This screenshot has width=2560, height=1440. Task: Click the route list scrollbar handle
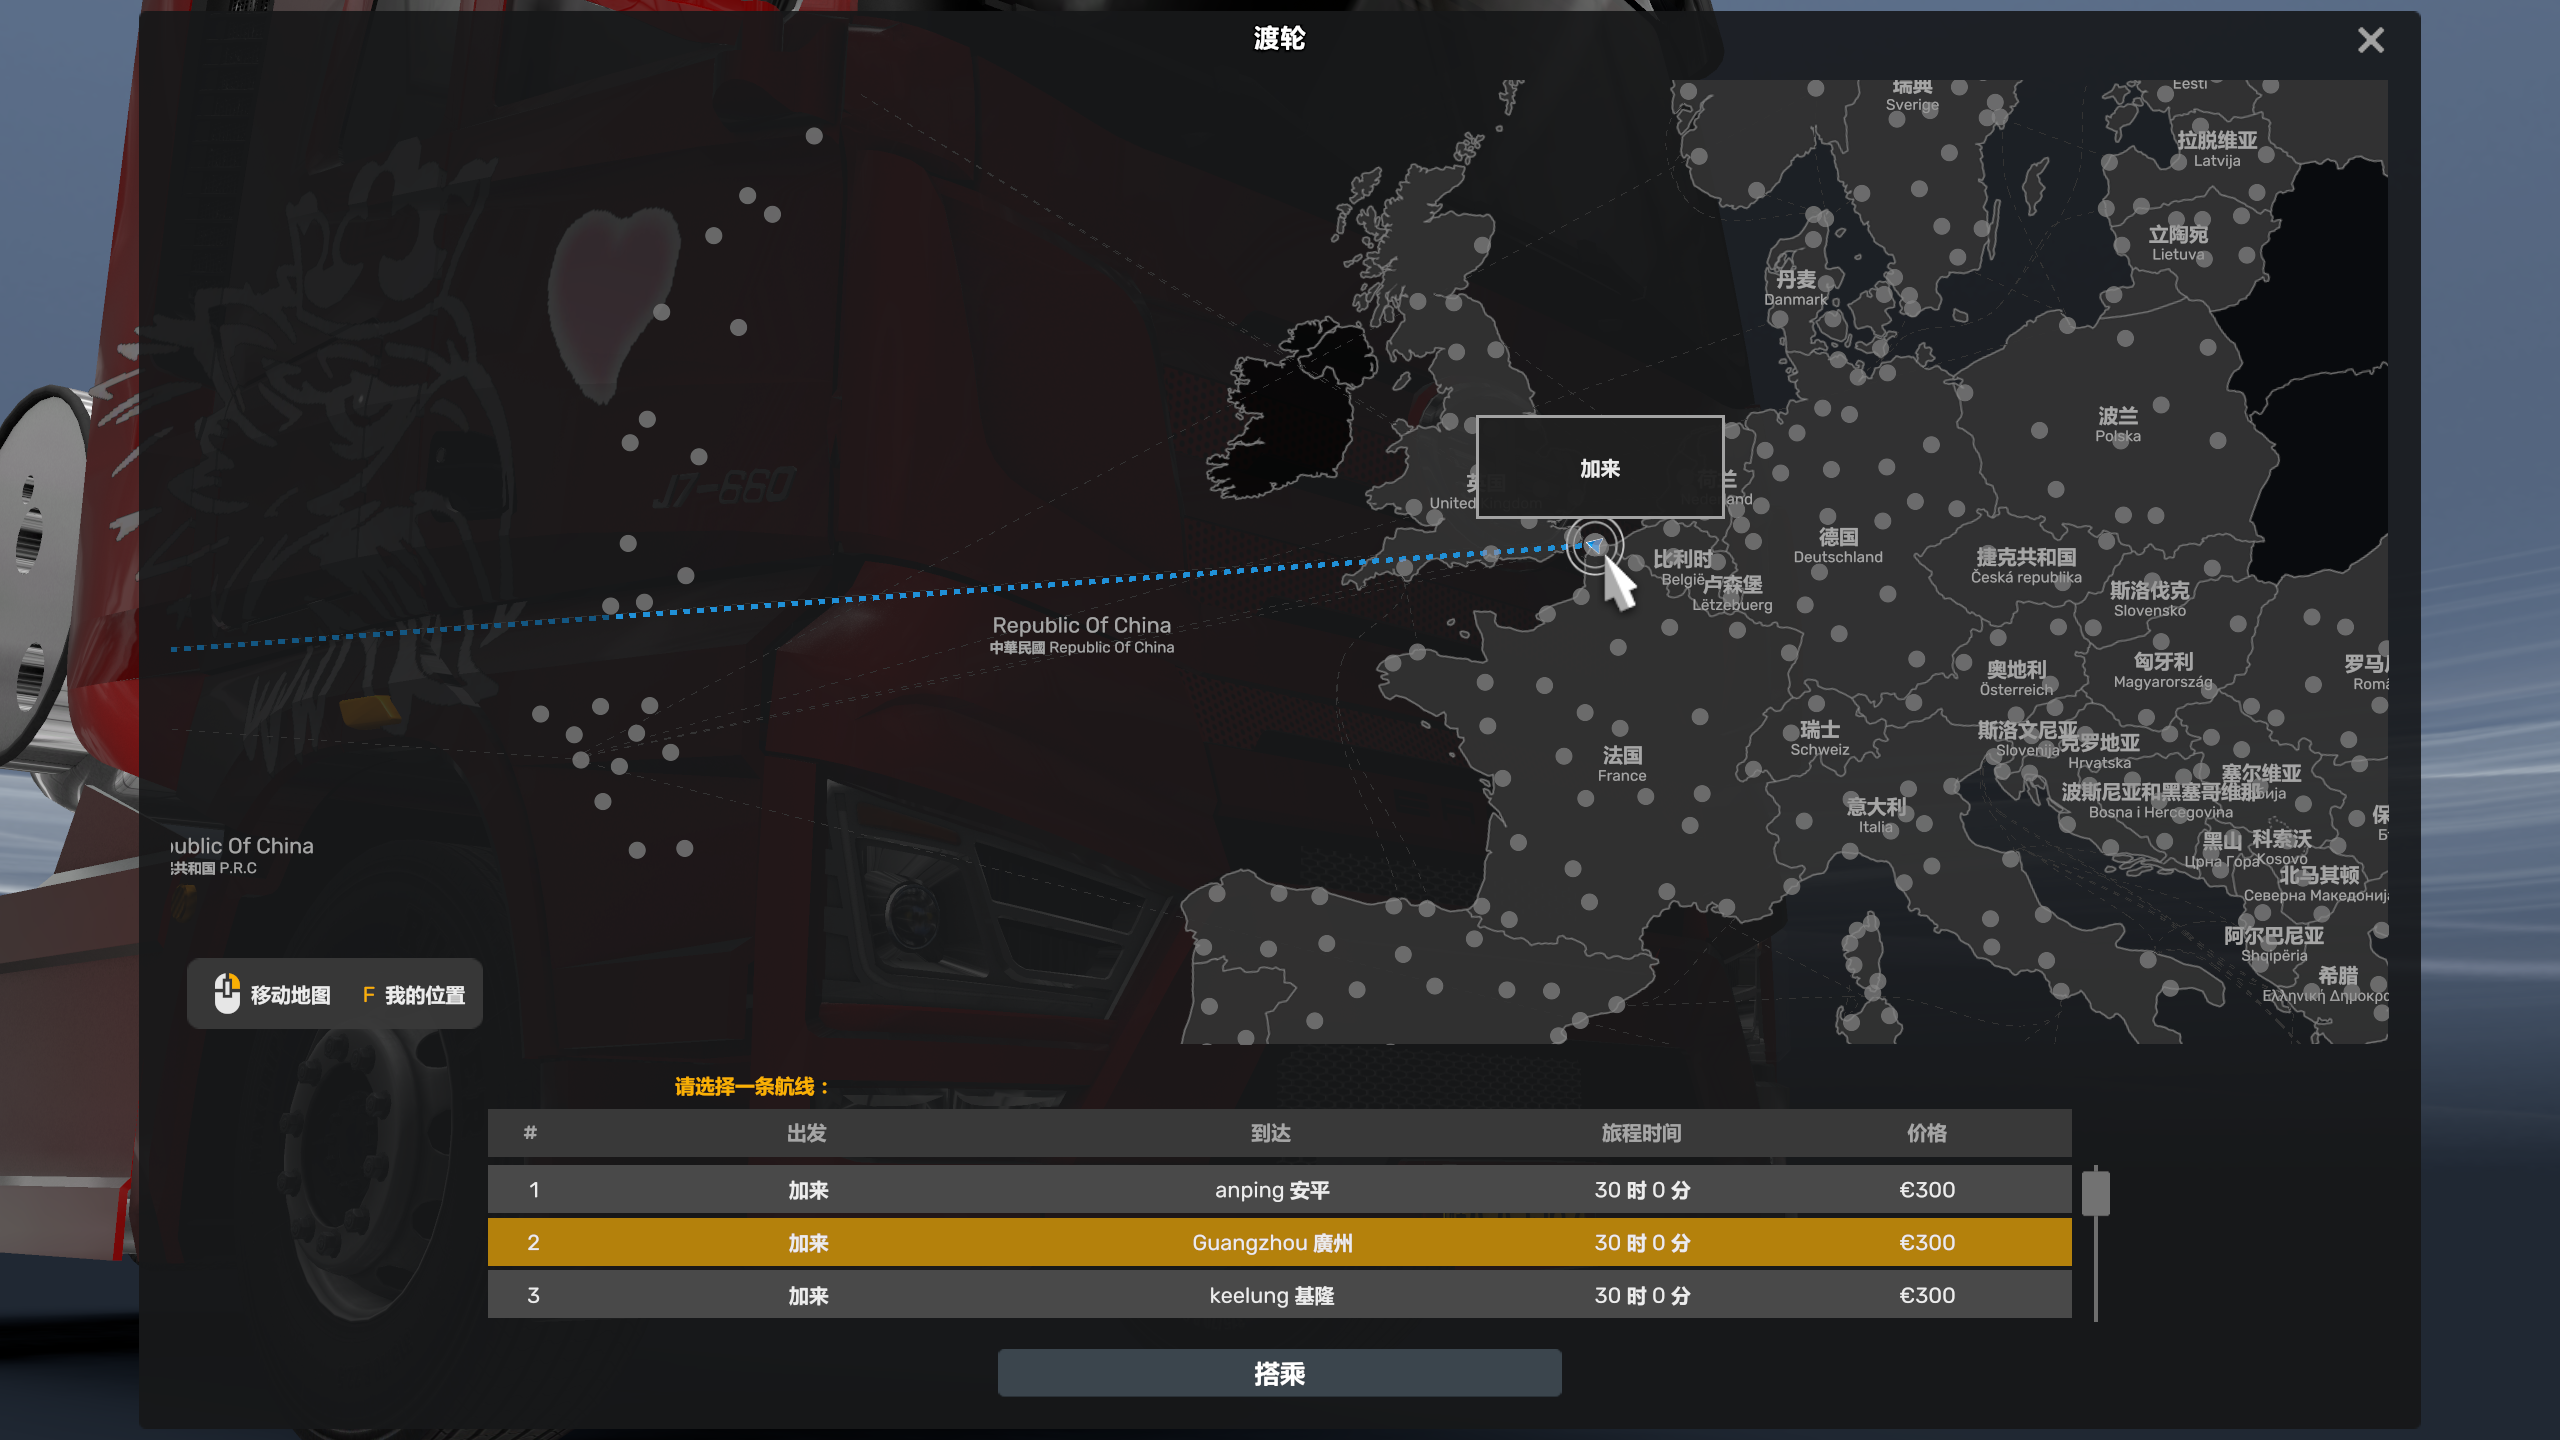[2095, 1193]
